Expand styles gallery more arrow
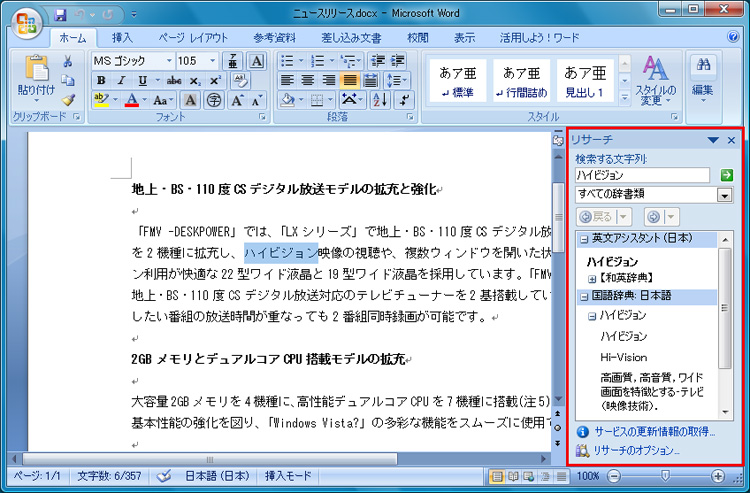750x493 pixels. pos(624,98)
